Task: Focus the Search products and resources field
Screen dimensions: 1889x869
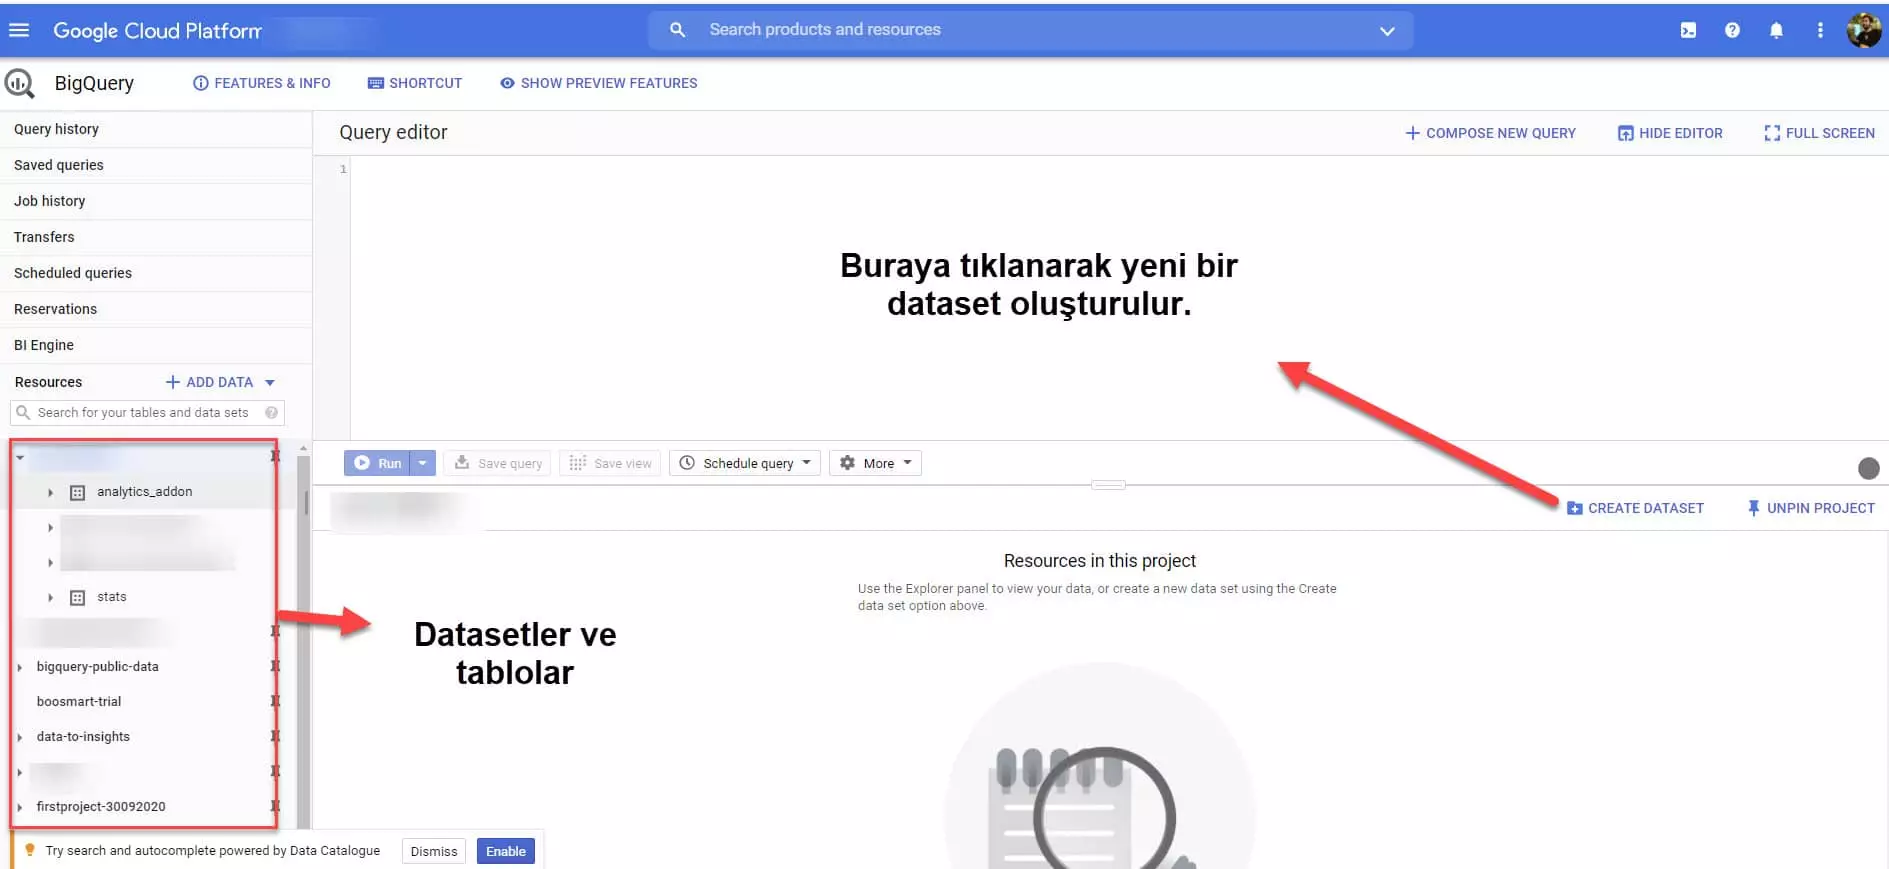Action: pos(1031,30)
